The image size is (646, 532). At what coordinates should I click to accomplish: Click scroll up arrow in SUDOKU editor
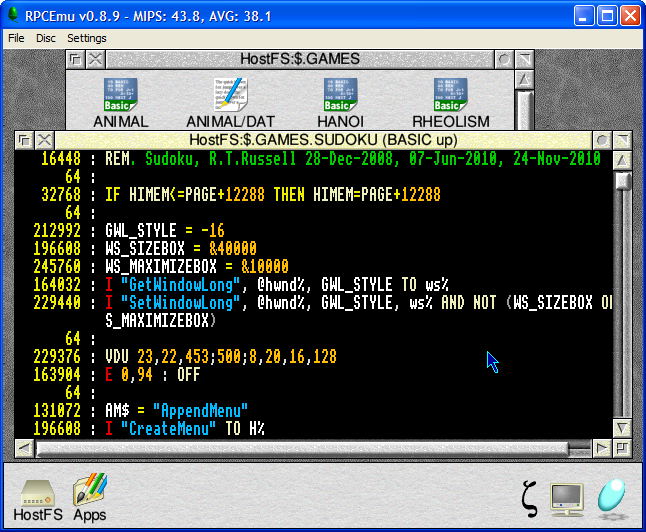pos(622,160)
